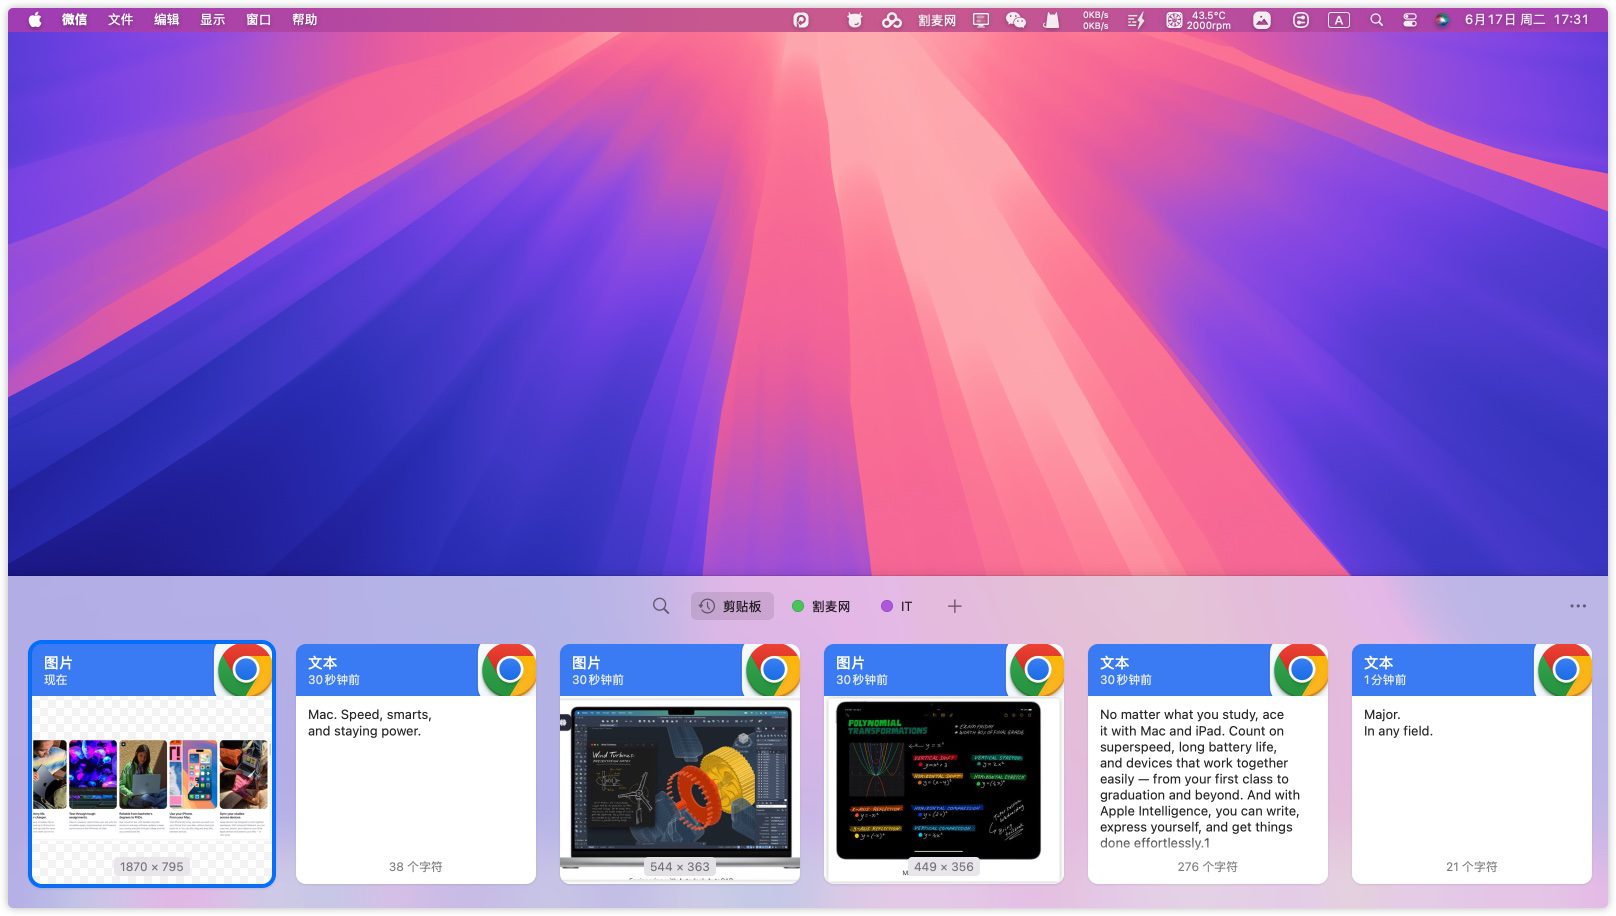1616x916 pixels.
Task: Add a new pinboard with the plus icon
Action: coord(955,606)
